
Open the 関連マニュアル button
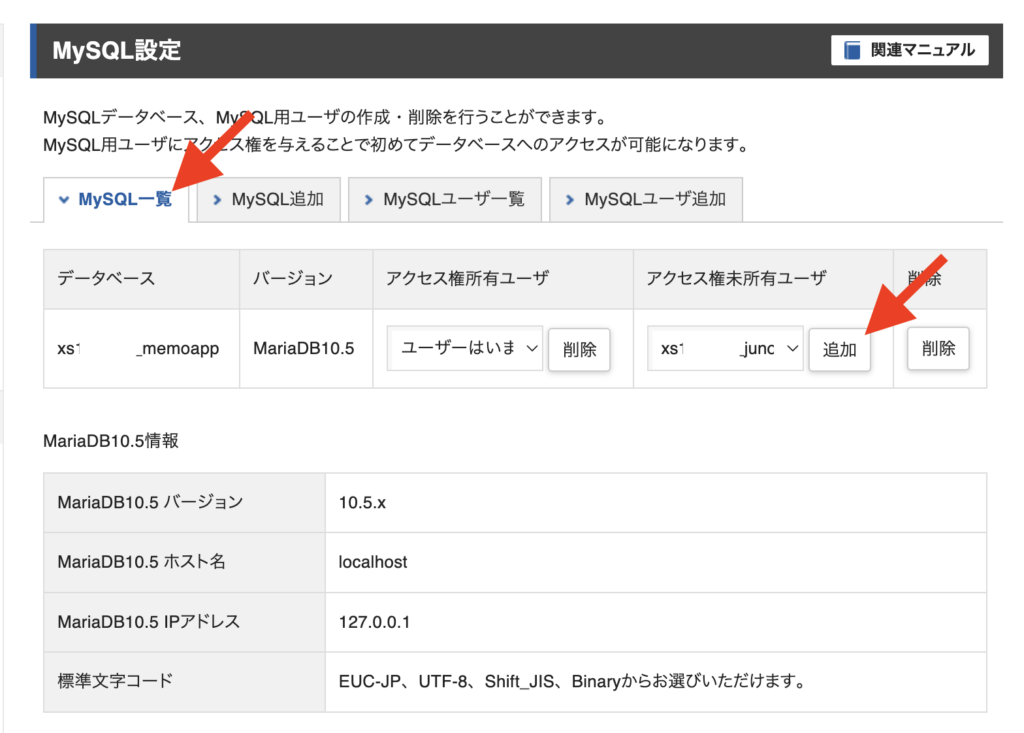909,50
